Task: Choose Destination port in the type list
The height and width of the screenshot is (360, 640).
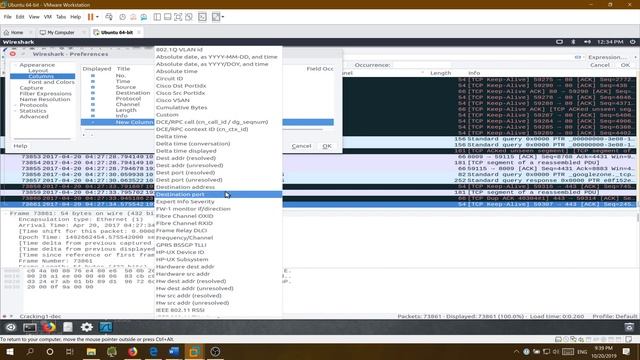Action: [218, 194]
